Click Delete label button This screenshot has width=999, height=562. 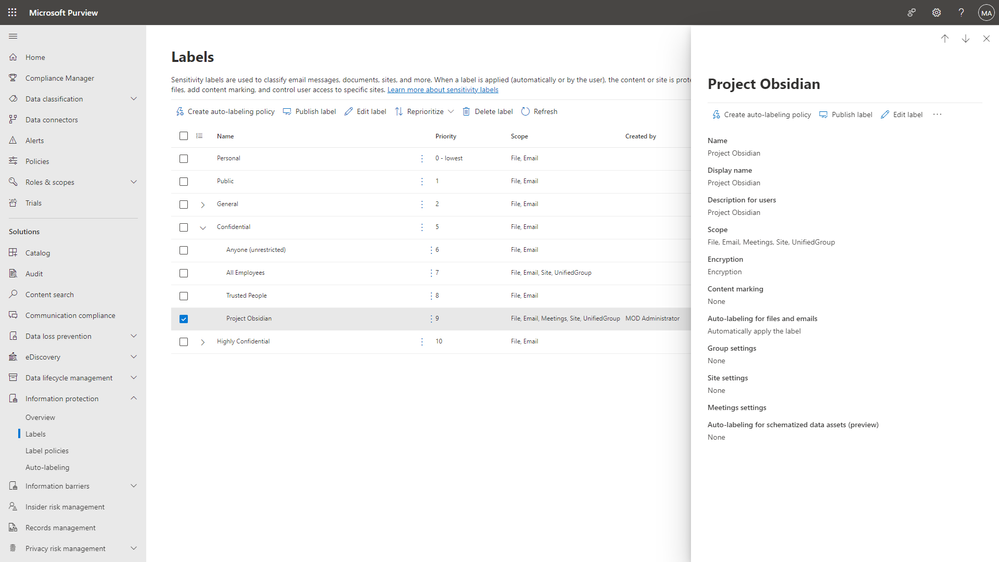pyautogui.click(x=487, y=112)
